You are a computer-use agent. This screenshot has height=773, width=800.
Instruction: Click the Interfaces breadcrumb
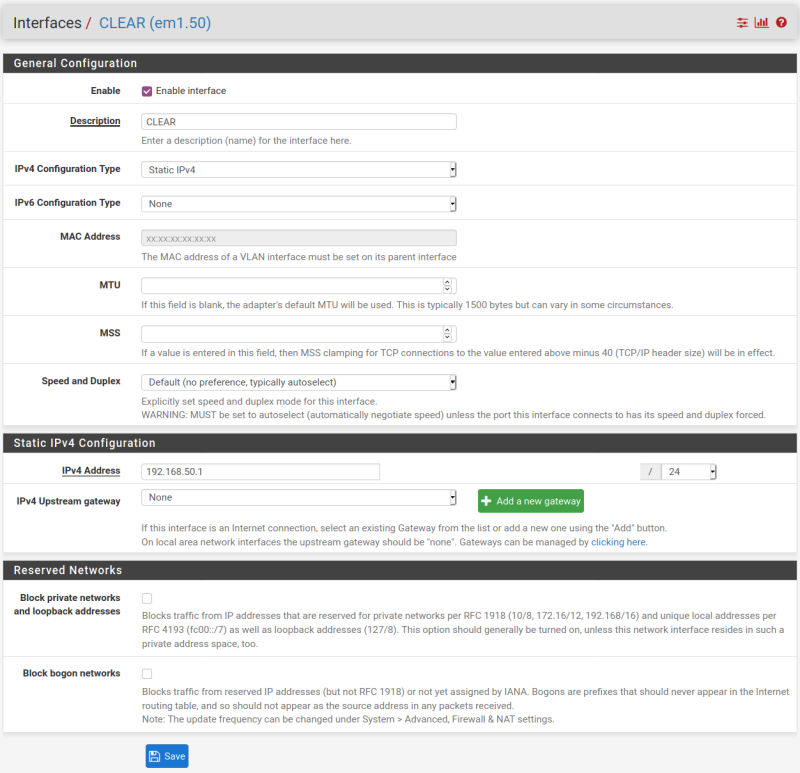pos(47,23)
